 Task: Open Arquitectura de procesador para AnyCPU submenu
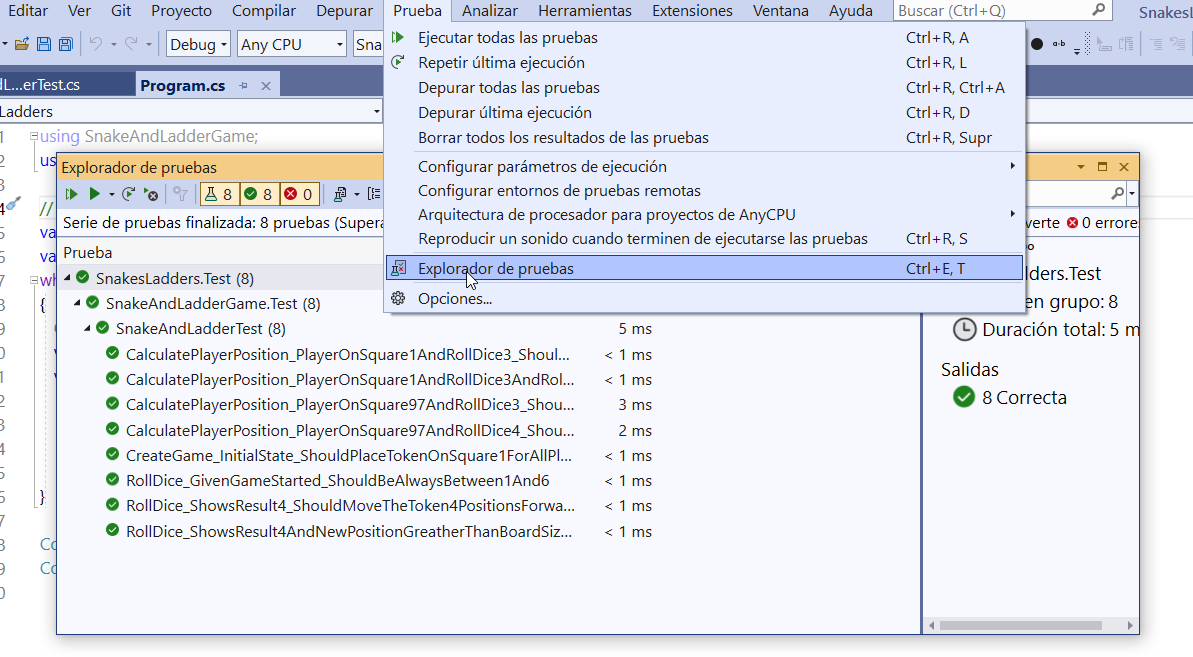click(704, 214)
